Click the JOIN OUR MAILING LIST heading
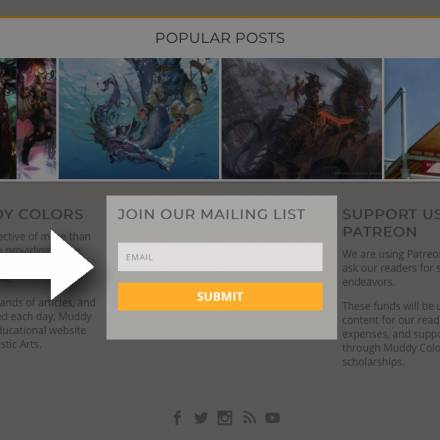The height and width of the screenshot is (440, 440). [211, 214]
